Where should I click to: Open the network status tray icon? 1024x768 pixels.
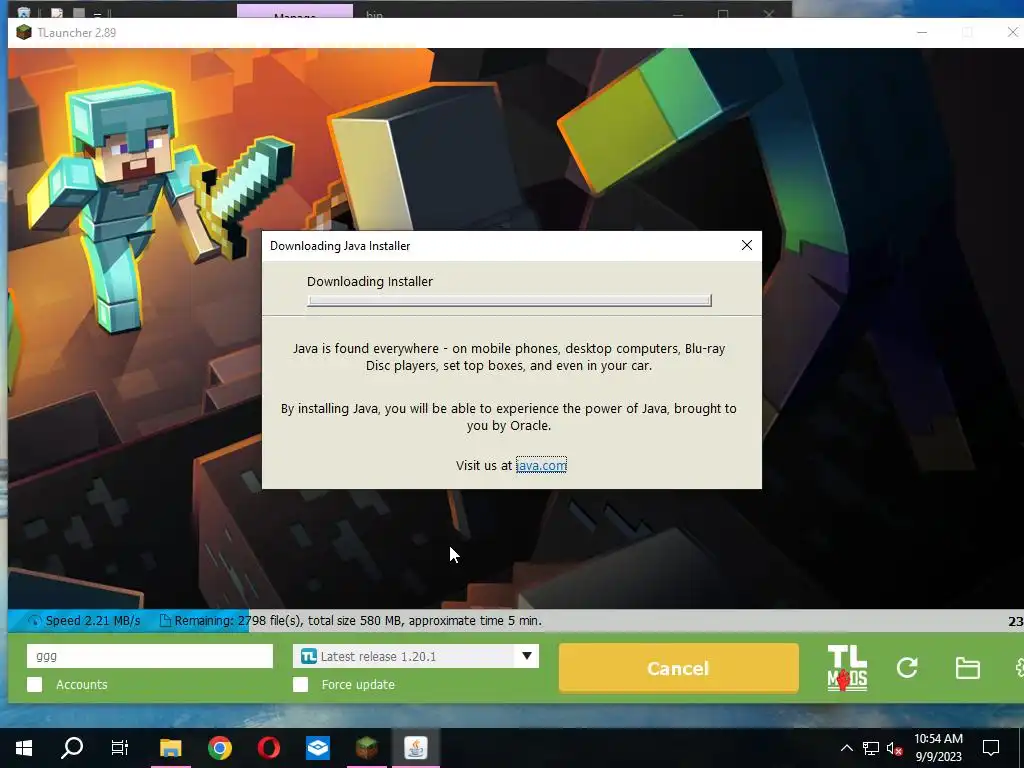pos(871,748)
